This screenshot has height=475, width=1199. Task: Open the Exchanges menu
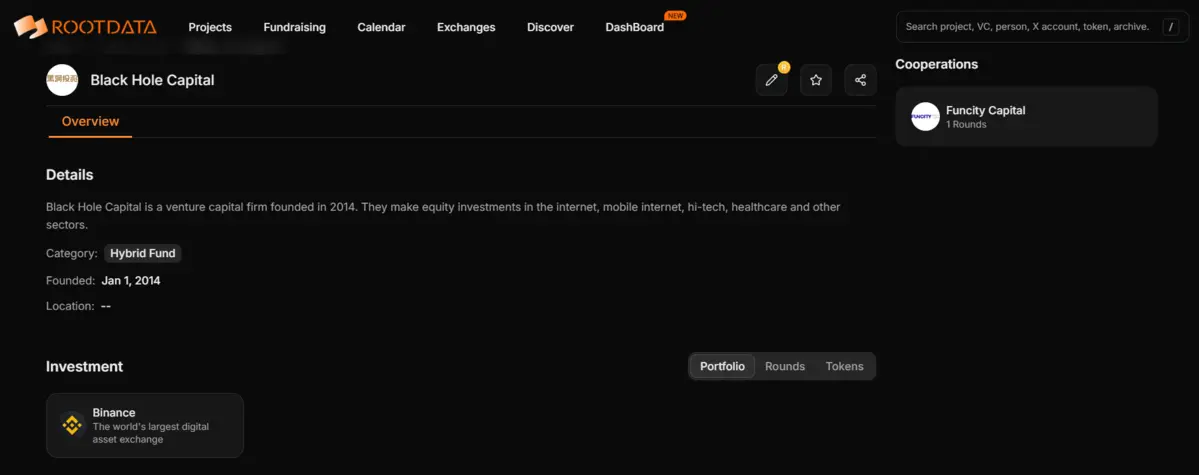(x=466, y=28)
